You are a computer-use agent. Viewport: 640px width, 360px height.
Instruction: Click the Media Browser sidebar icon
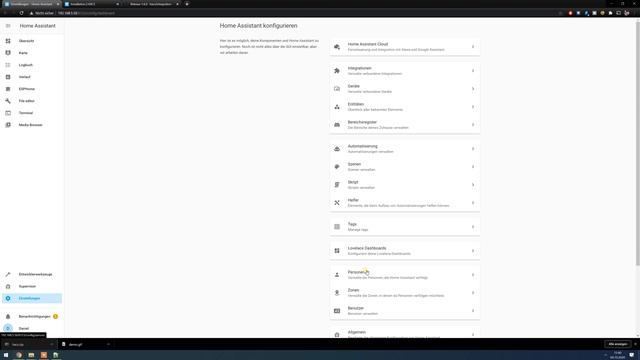[8, 125]
